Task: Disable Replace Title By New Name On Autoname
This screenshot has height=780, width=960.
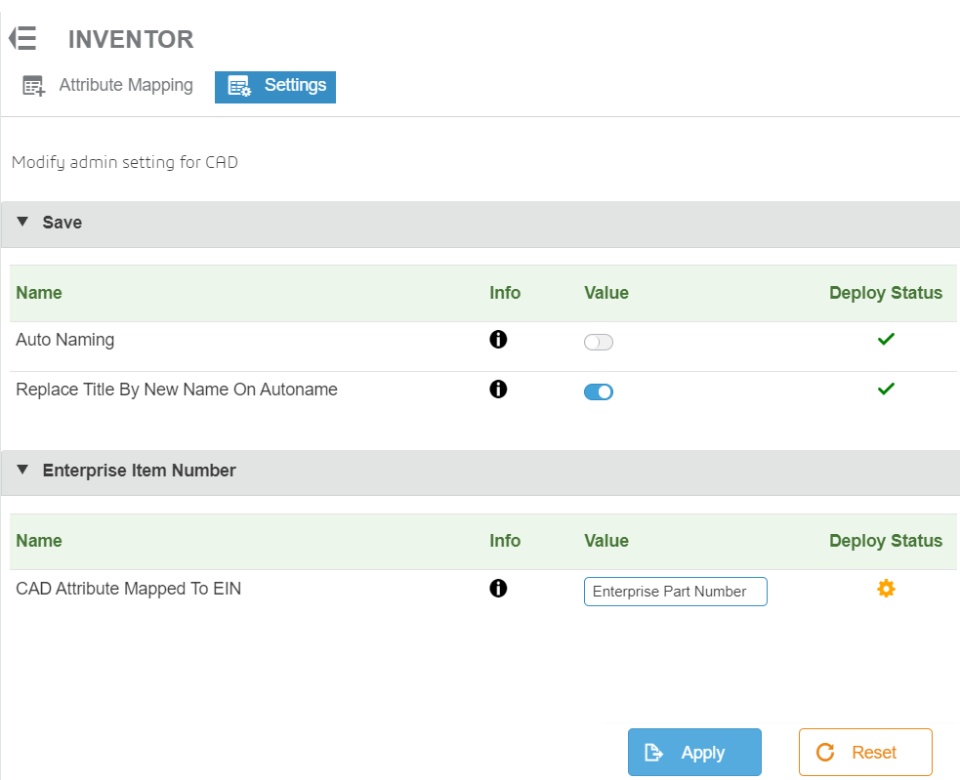Action: (x=598, y=391)
